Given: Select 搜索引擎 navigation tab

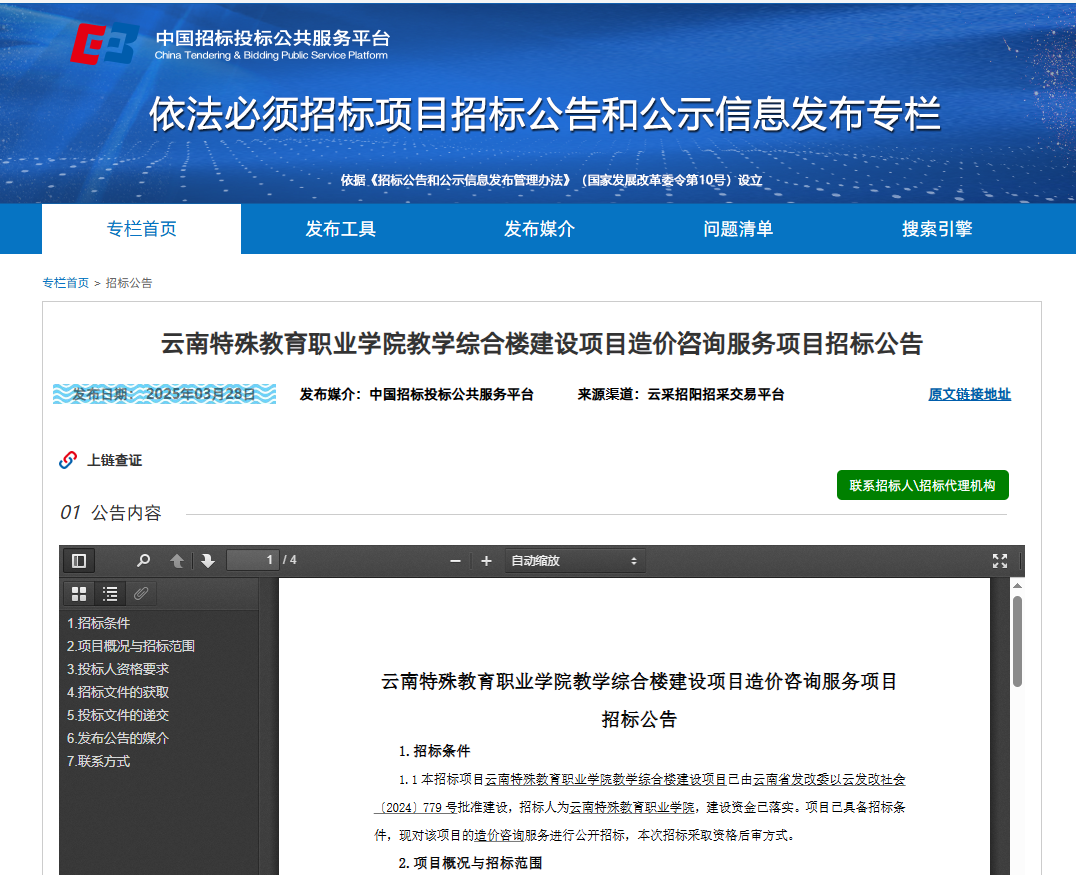Looking at the screenshot, I should click(937, 229).
